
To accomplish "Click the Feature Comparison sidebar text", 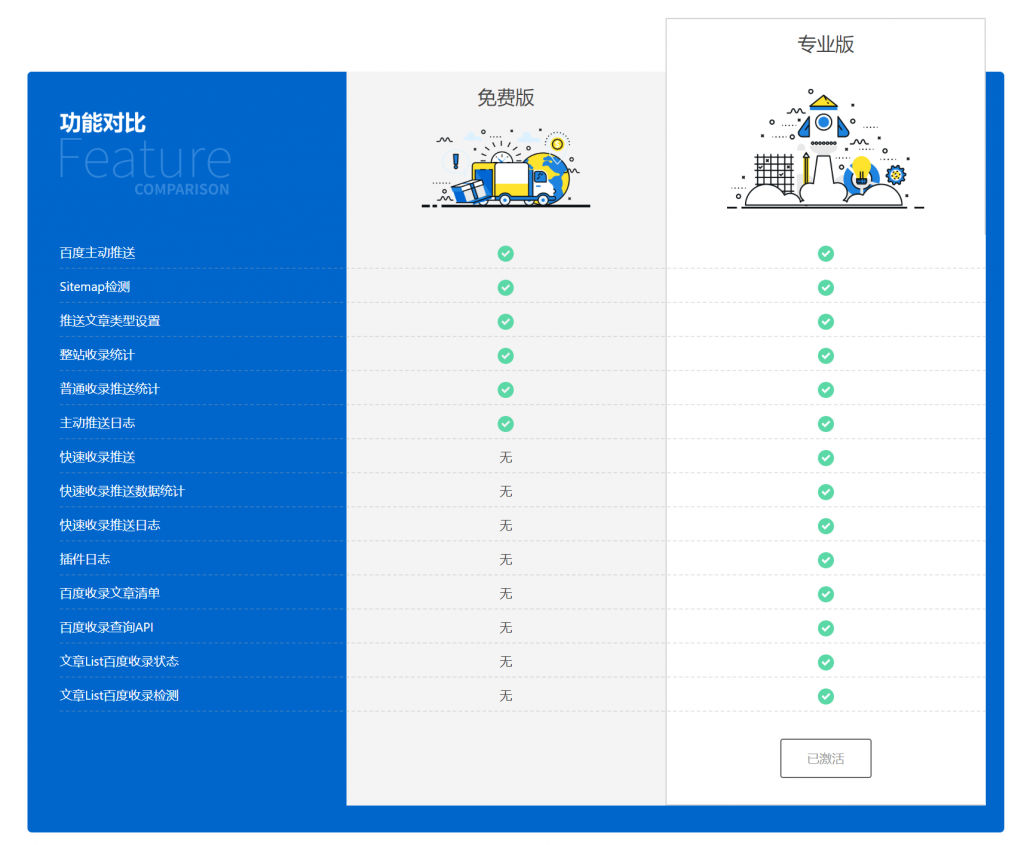I will click(x=144, y=165).
